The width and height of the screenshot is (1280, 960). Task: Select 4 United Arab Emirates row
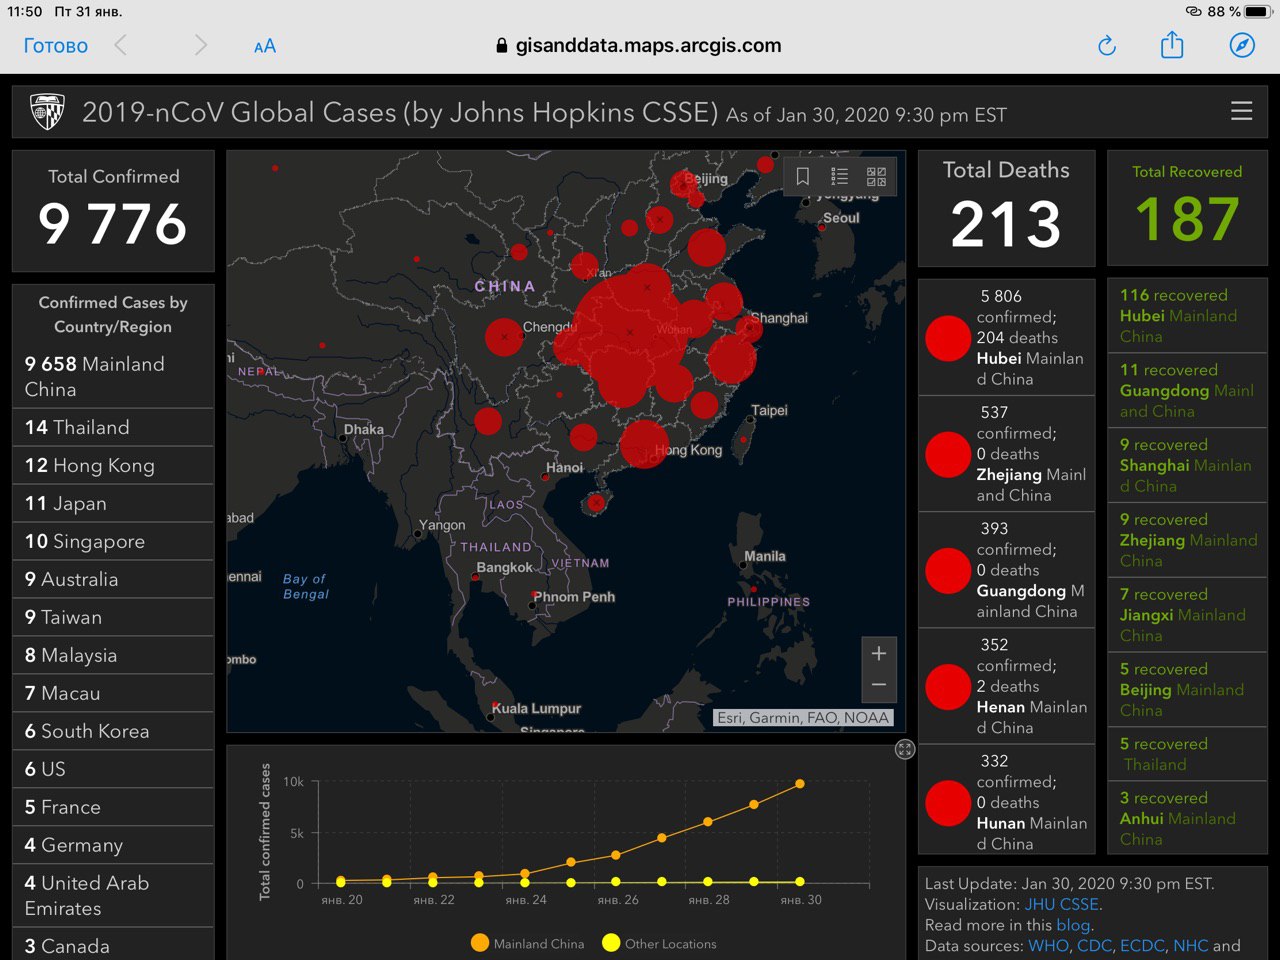pos(113,896)
